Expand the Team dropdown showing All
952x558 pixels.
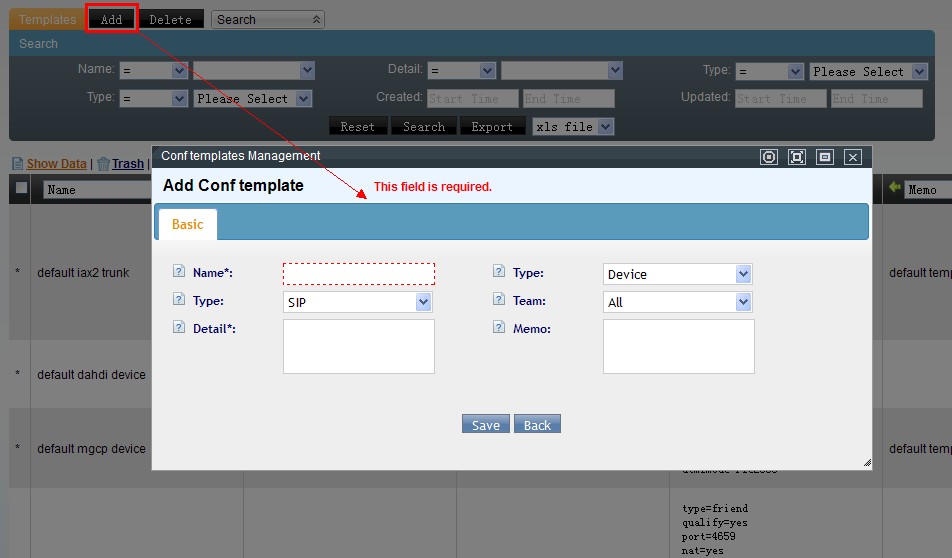point(677,302)
